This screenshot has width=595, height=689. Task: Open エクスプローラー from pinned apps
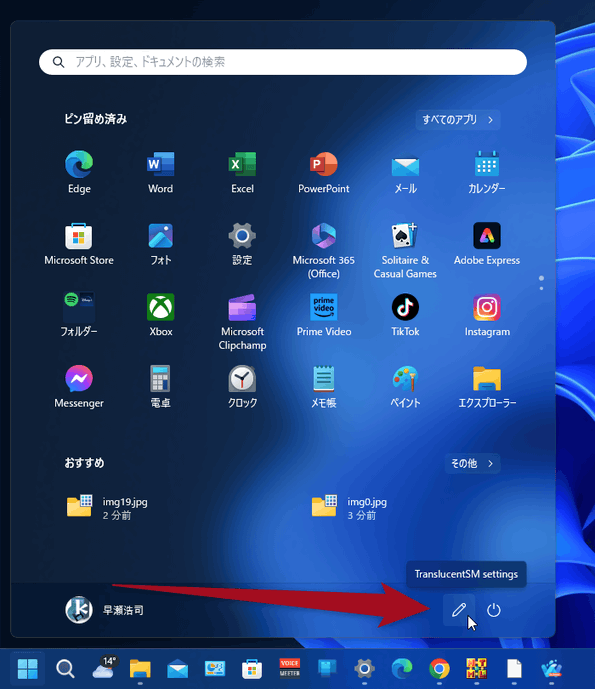[x=487, y=387]
